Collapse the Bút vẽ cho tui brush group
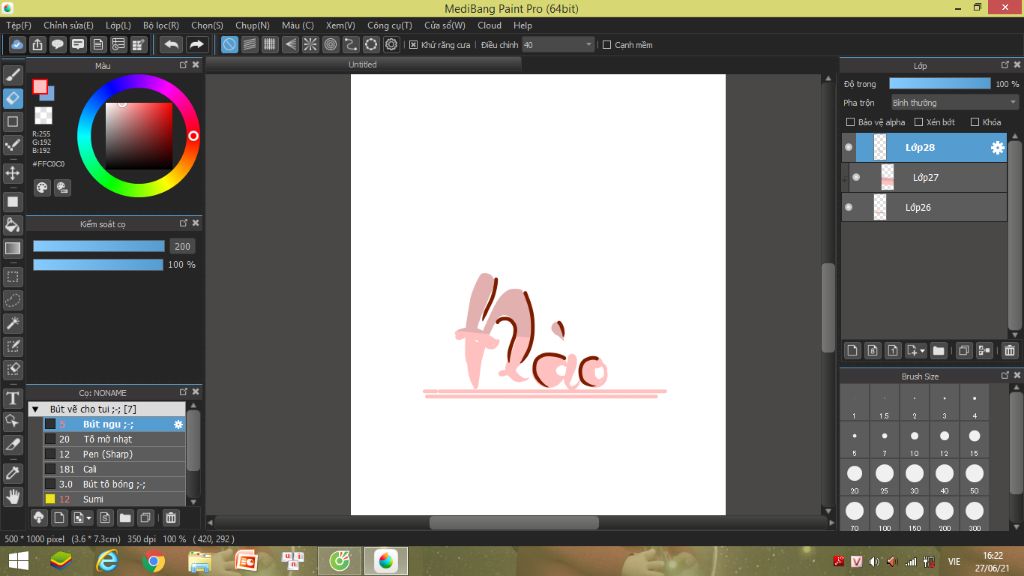 (x=35, y=409)
